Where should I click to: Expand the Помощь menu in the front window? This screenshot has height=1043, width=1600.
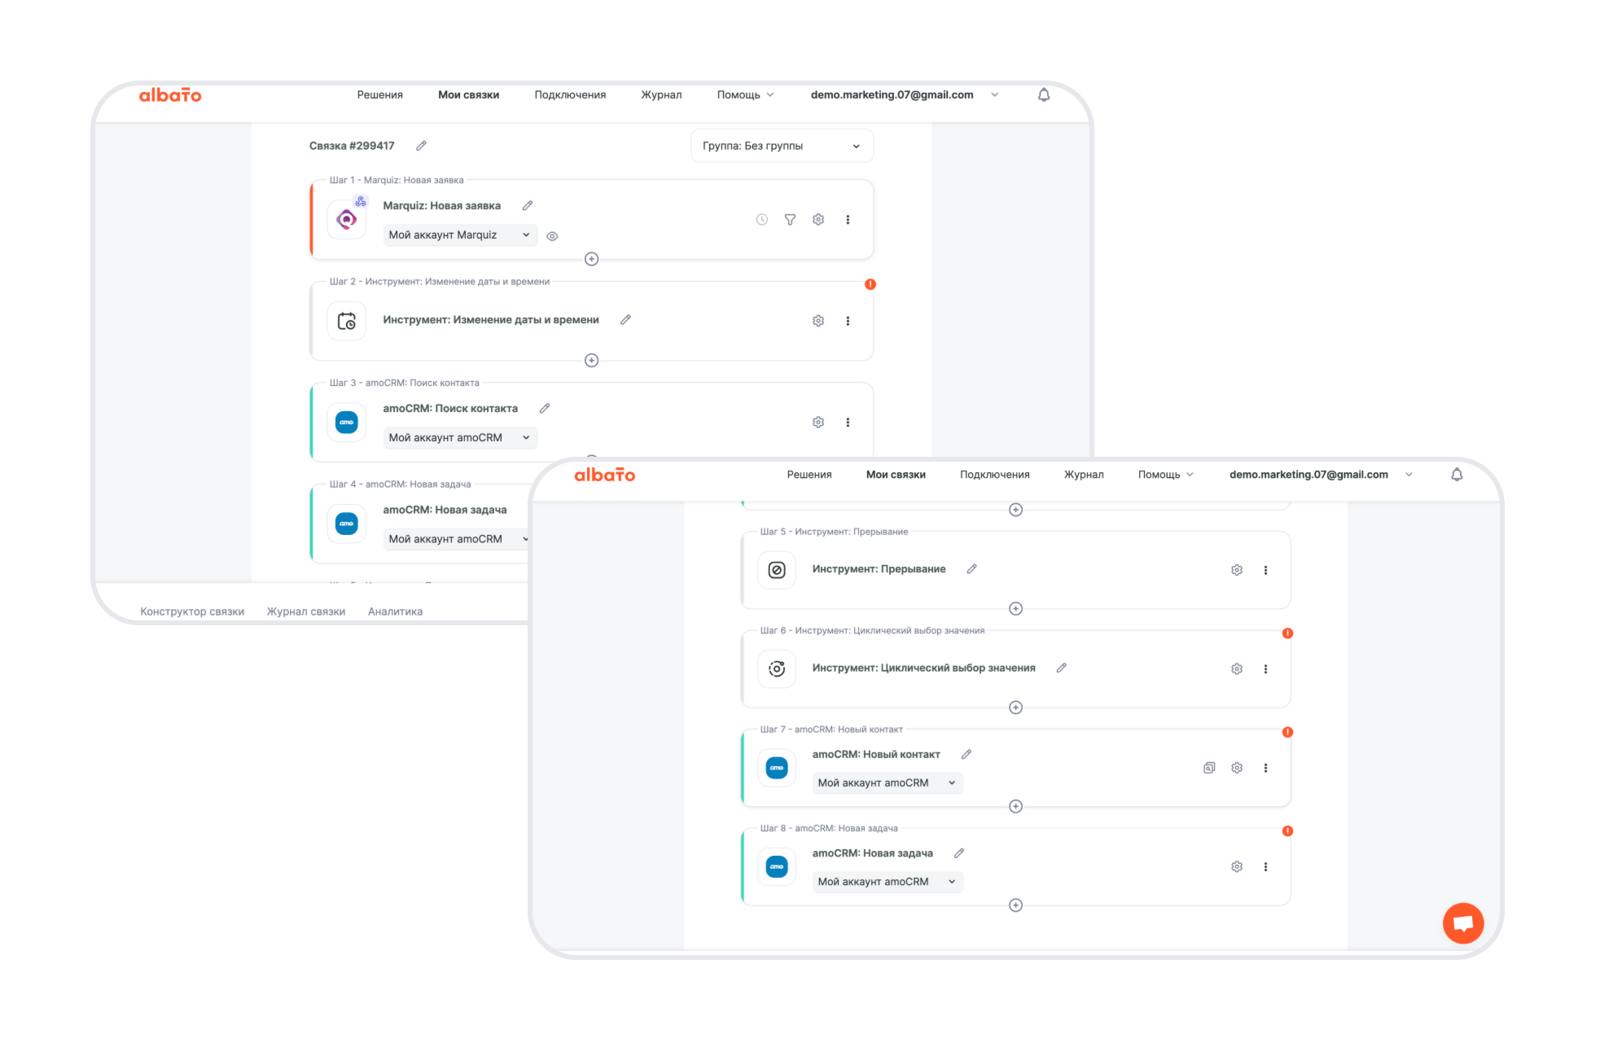click(x=1165, y=475)
